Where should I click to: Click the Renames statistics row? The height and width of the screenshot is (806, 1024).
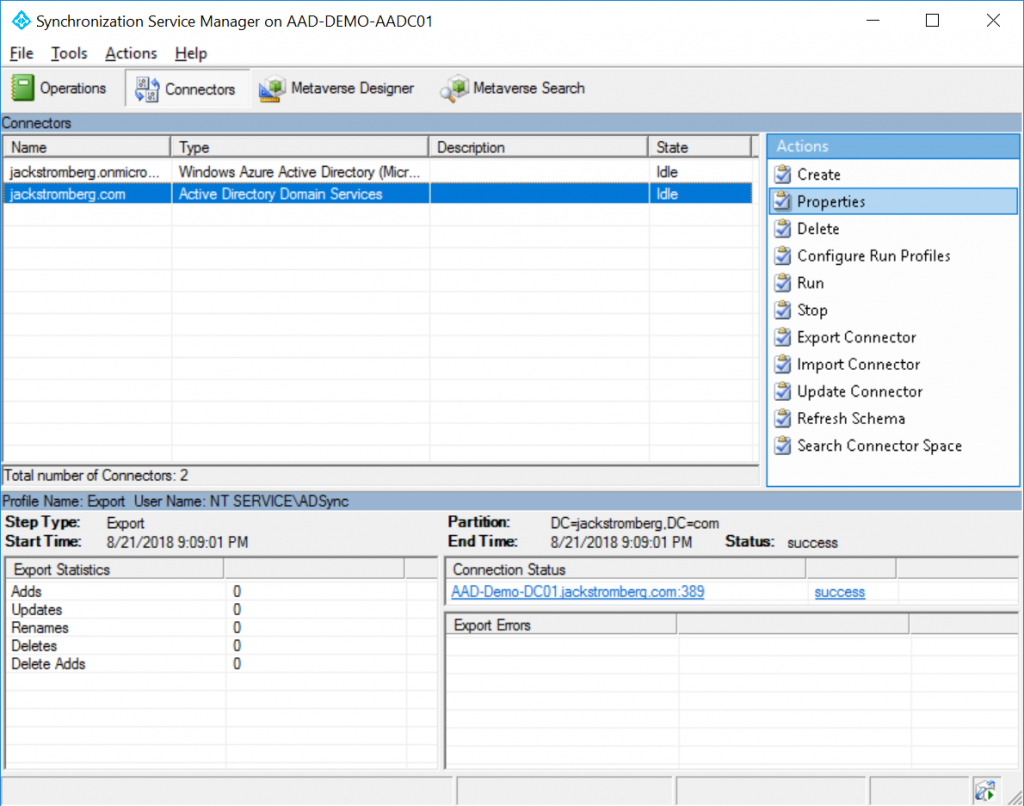pos(221,628)
